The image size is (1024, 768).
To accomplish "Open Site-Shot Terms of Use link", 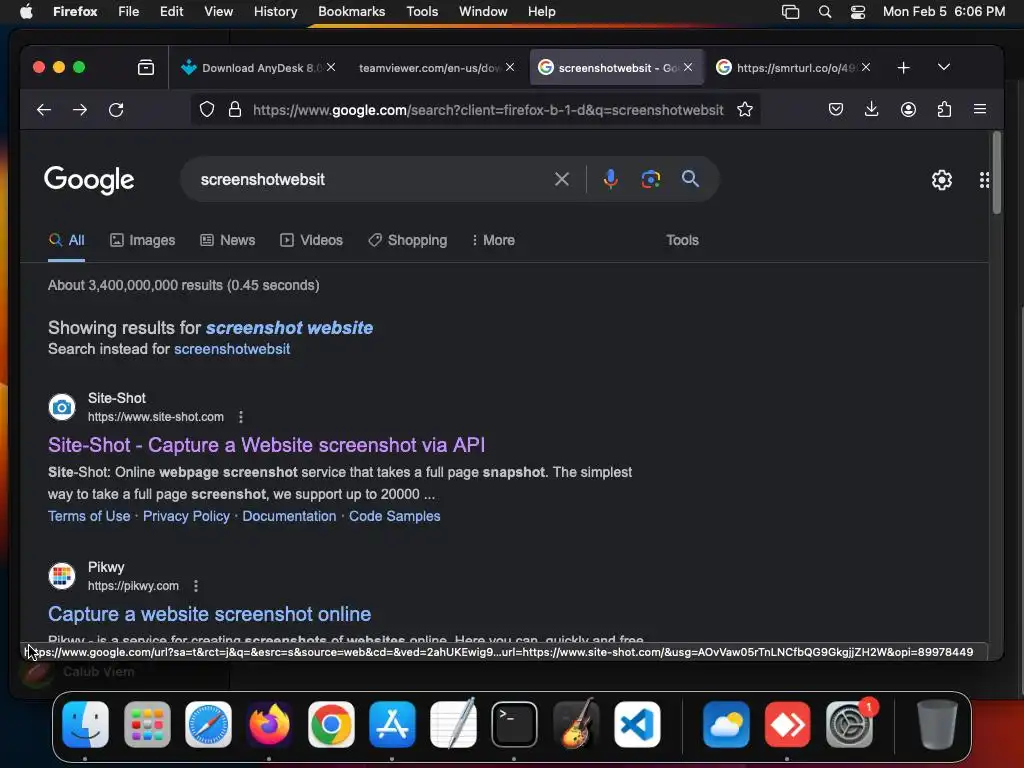I will point(89,516).
